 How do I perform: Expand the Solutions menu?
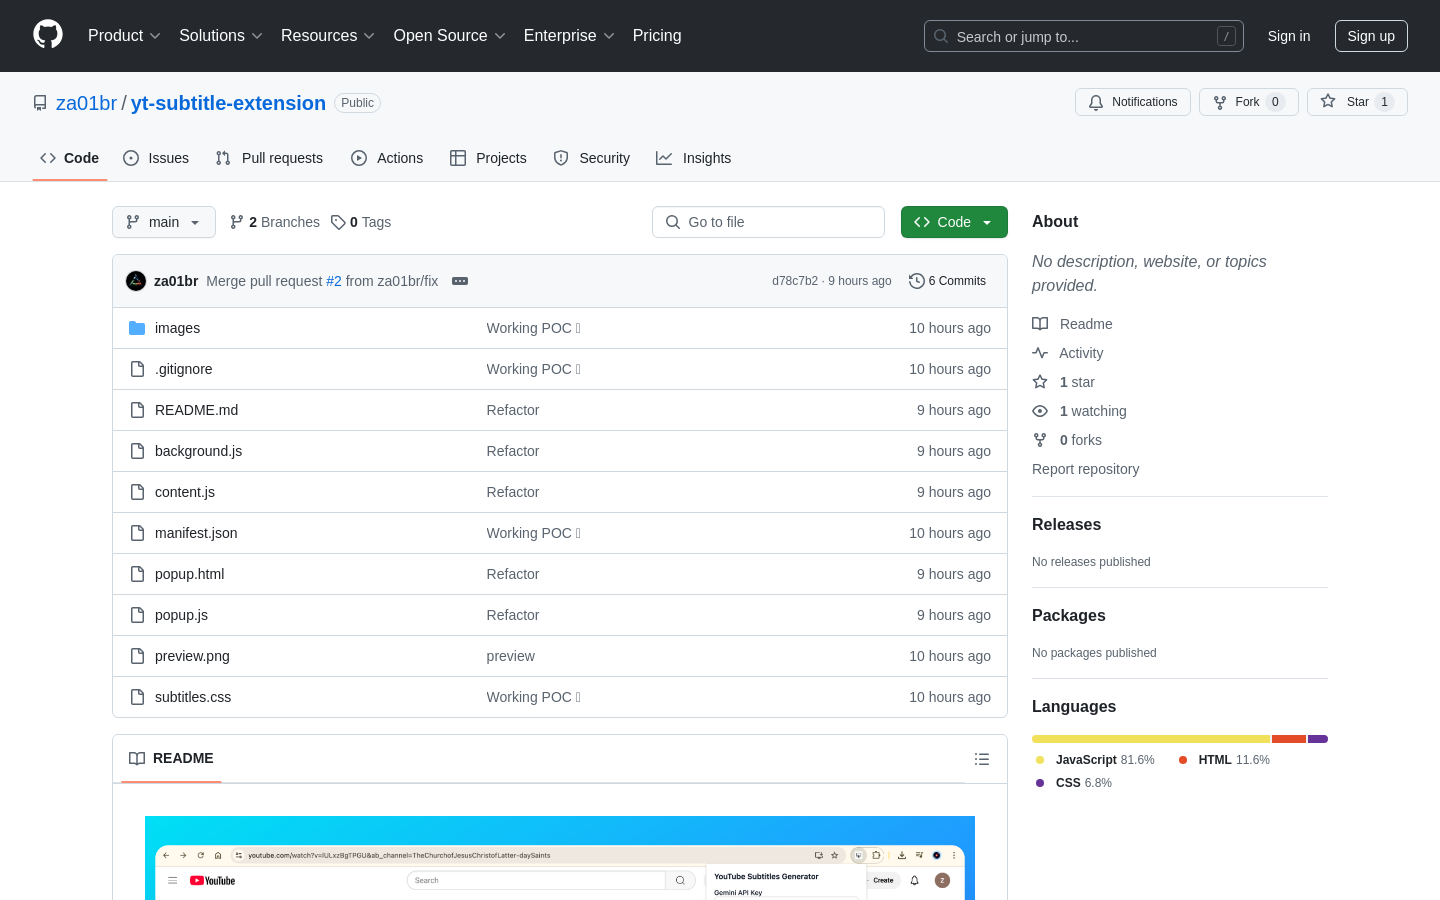click(x=220, y=35)
